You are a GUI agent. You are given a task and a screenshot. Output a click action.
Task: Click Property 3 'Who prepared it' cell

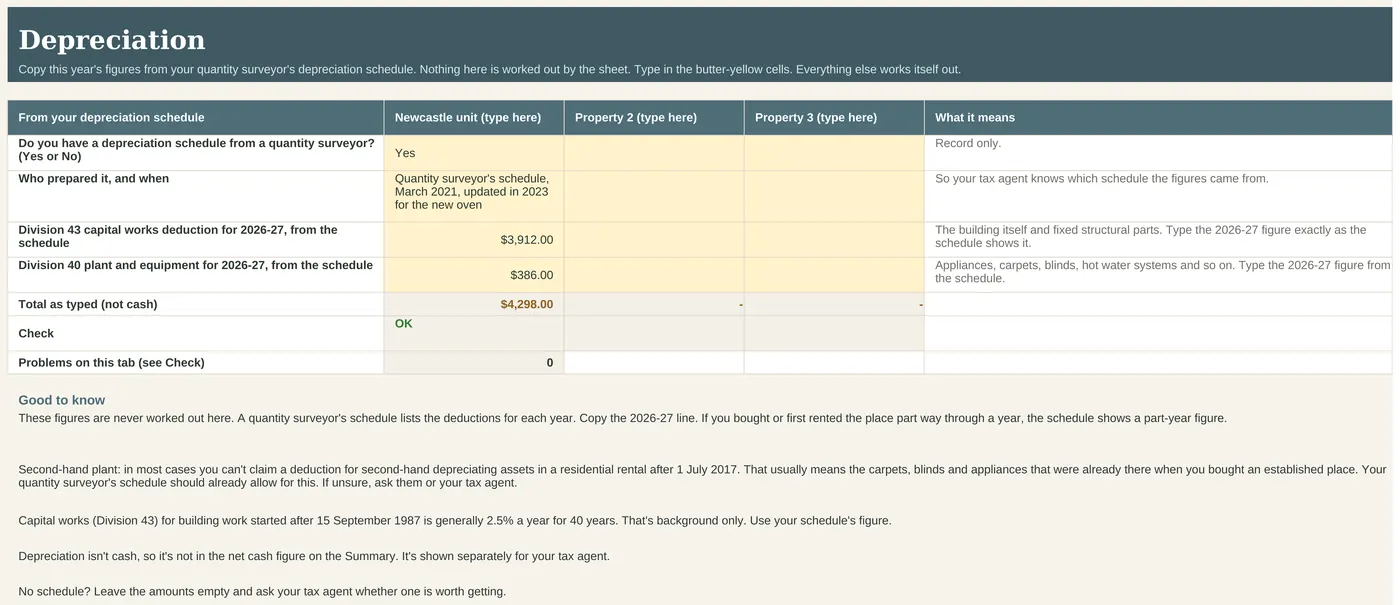click(x=834, y=196)
